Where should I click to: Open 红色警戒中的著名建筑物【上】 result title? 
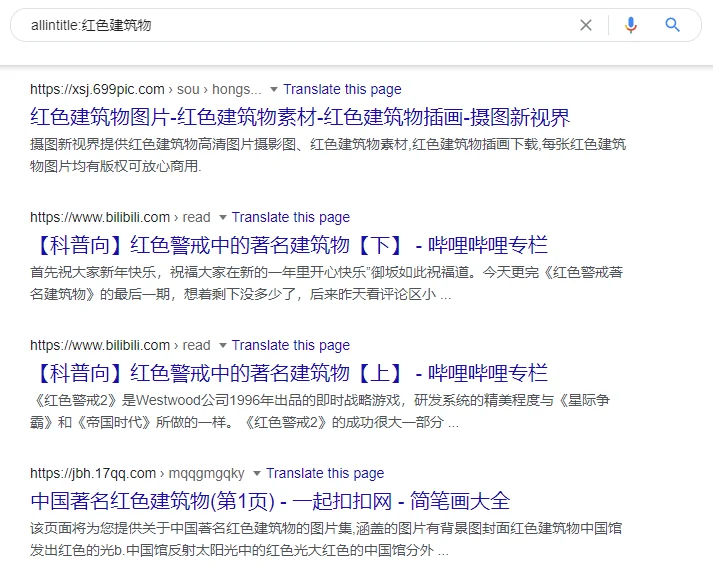(x=289, y=373)
